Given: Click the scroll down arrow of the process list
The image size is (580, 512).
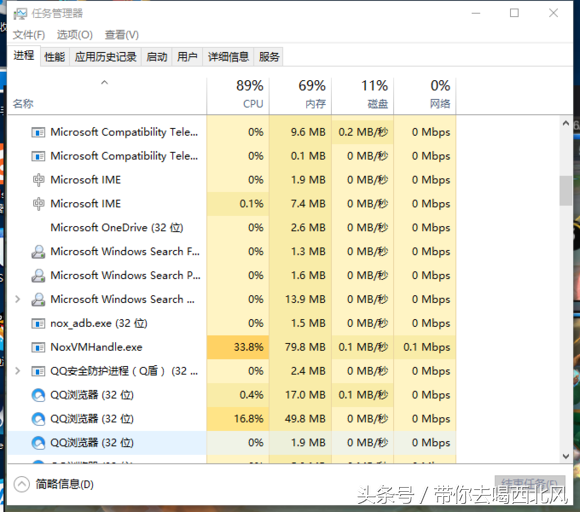Looking at the screenshot, I should point(566,457).
